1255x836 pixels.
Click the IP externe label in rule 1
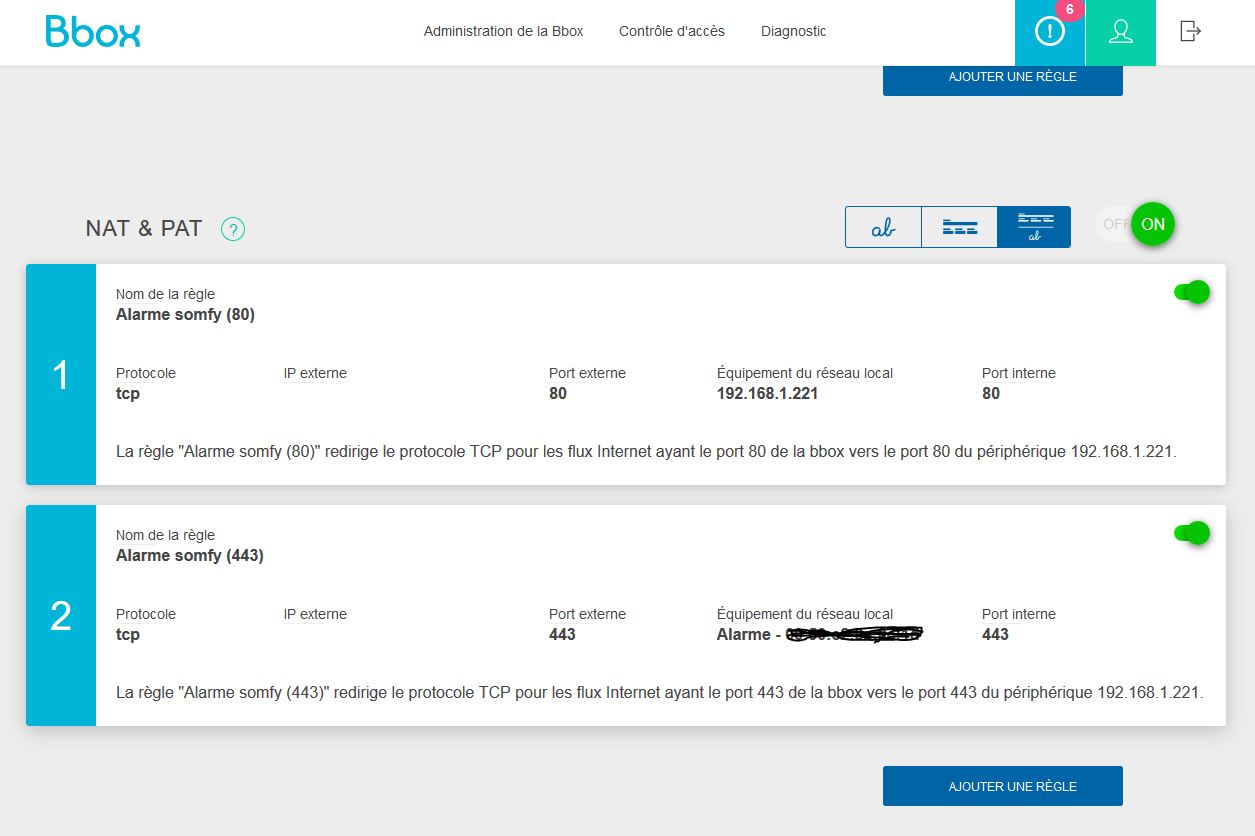coord(315,374)
